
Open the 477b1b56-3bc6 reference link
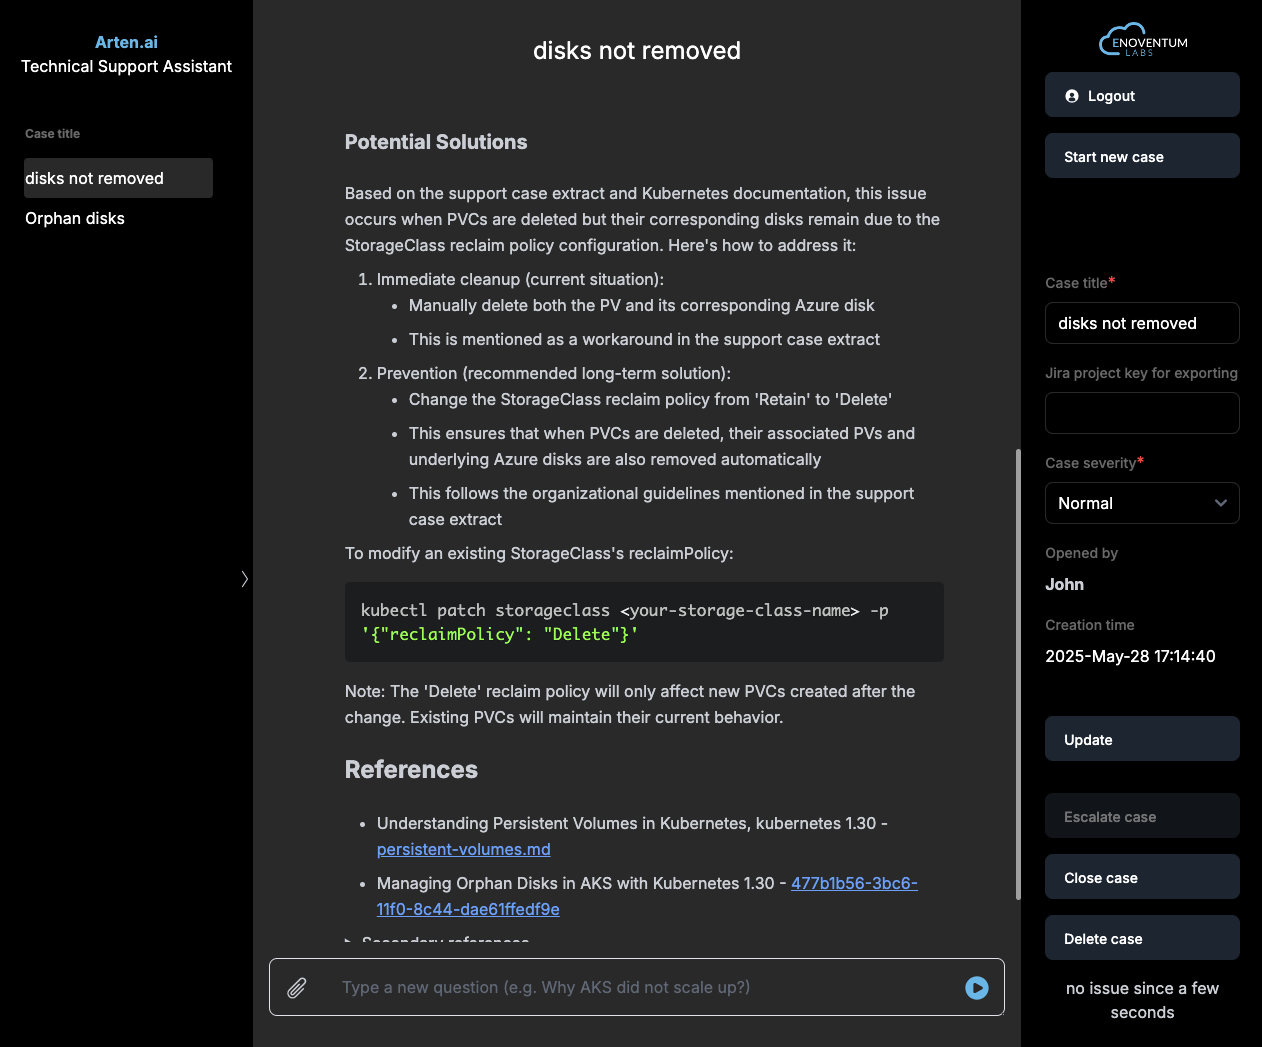click(x=854, y=883)
